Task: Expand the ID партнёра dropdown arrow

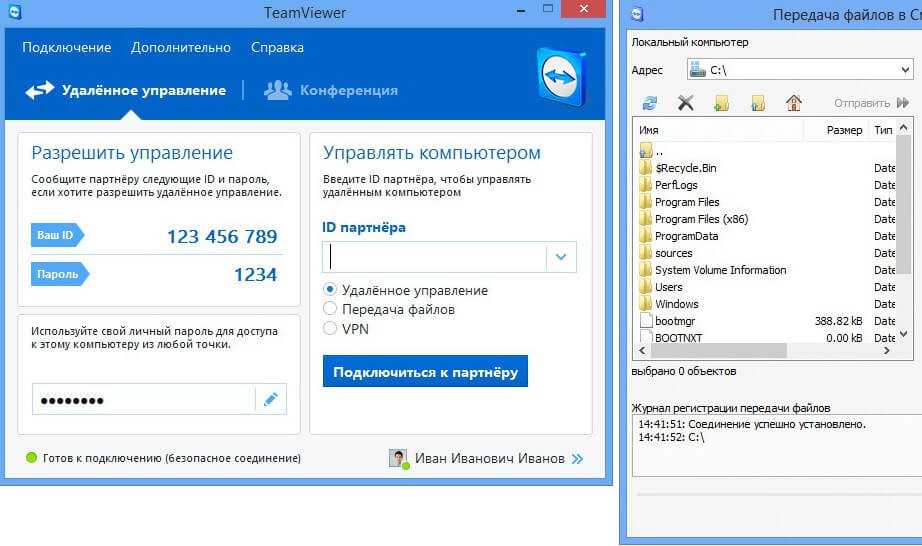Action: click(561, 257)
